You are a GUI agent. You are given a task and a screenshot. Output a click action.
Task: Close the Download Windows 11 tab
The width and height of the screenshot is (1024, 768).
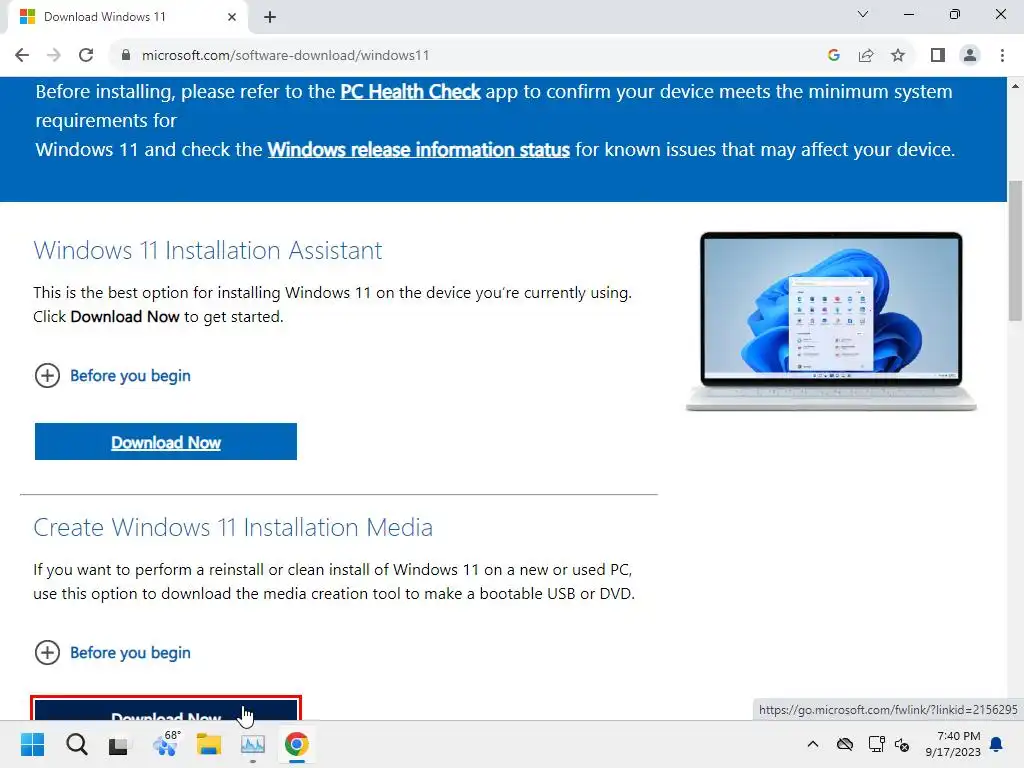232,17
